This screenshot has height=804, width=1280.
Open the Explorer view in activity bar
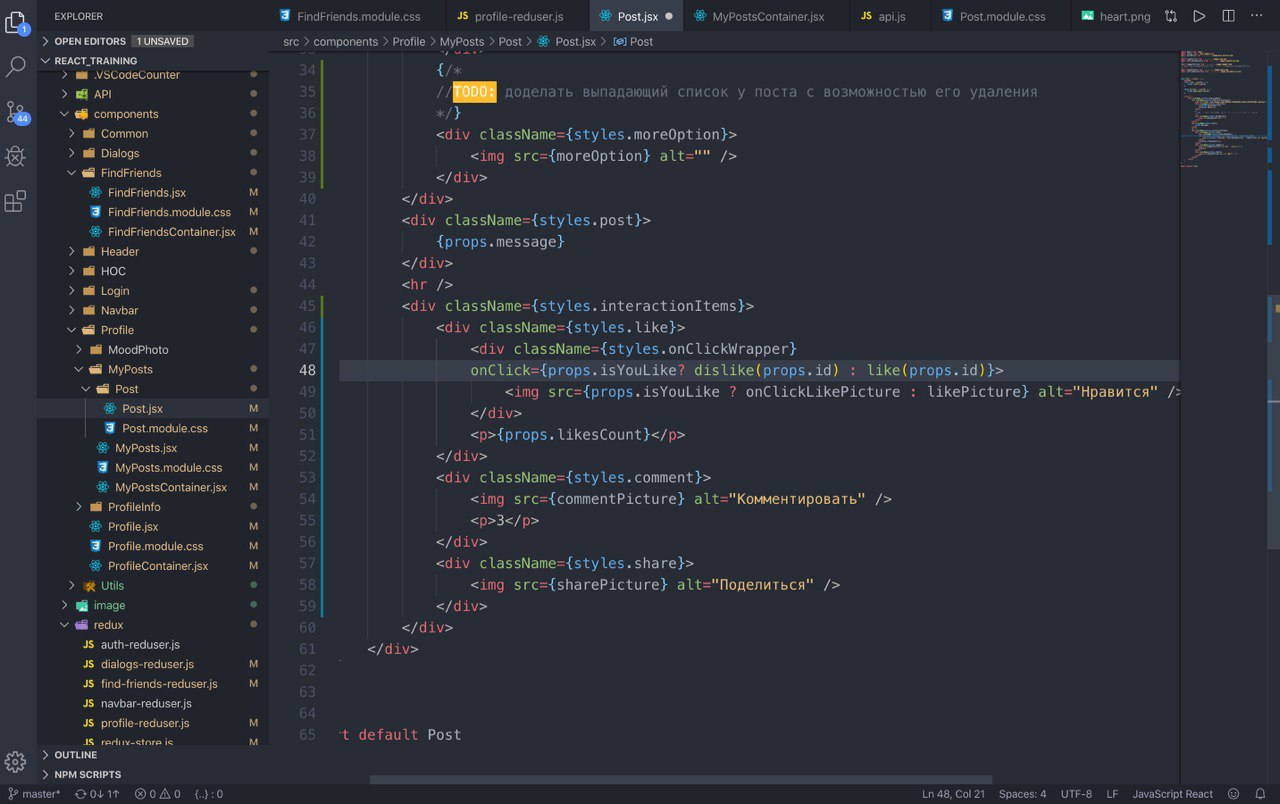[16, 22]
